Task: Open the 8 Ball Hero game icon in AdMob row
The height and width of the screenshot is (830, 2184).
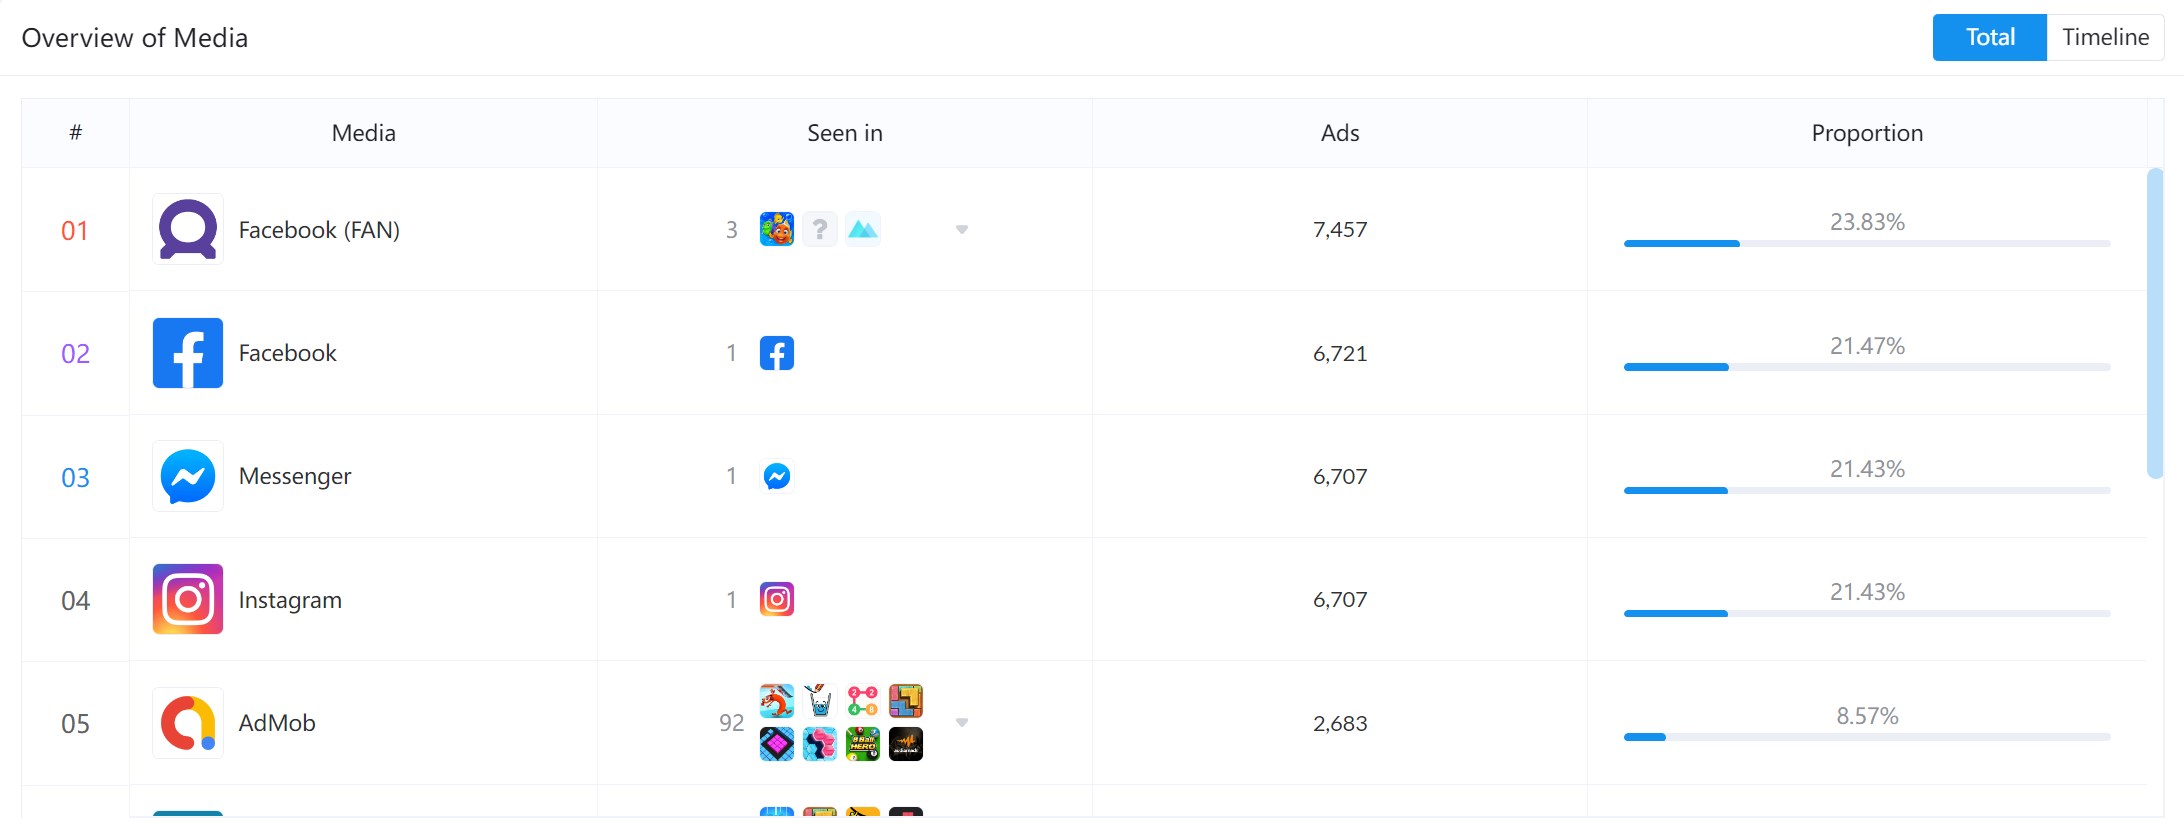Action: point(863,744)
